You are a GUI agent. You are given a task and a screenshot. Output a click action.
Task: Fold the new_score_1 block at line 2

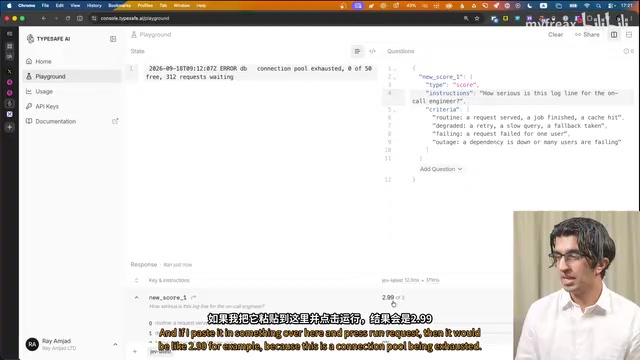tap(395, 78)
